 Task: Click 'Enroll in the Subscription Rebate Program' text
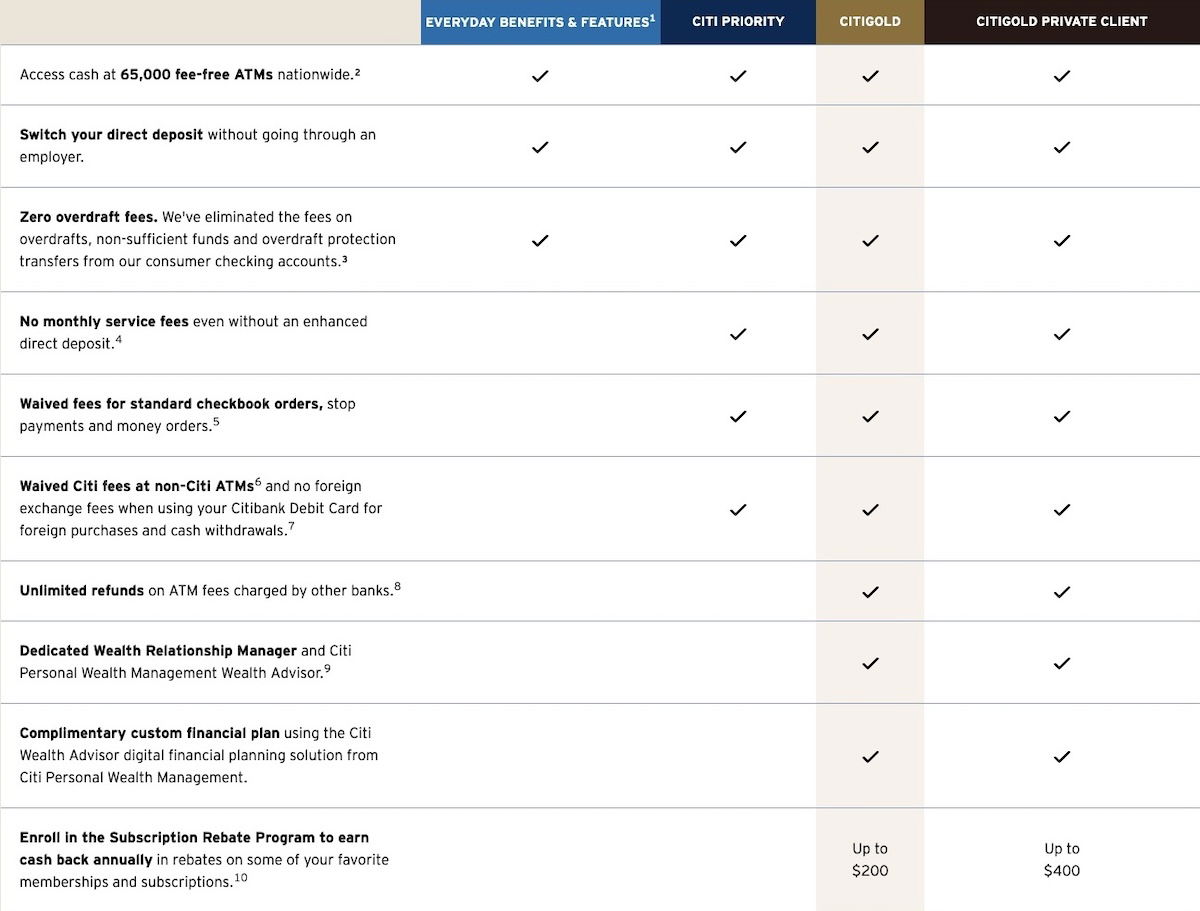(x=167, y=838)
